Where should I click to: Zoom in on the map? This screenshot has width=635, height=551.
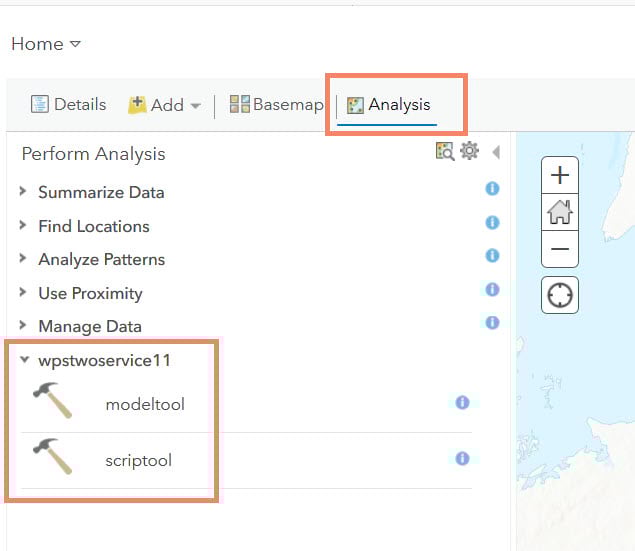[x=560, y=175]
